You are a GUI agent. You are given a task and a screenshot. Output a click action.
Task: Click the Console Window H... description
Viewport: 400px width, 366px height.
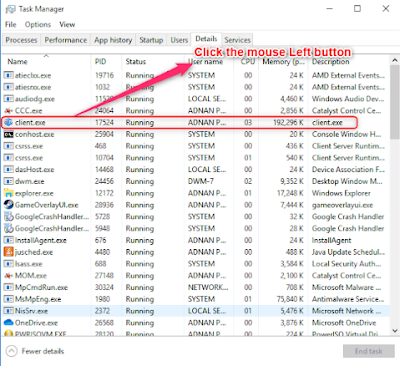(x=346, y=134)
